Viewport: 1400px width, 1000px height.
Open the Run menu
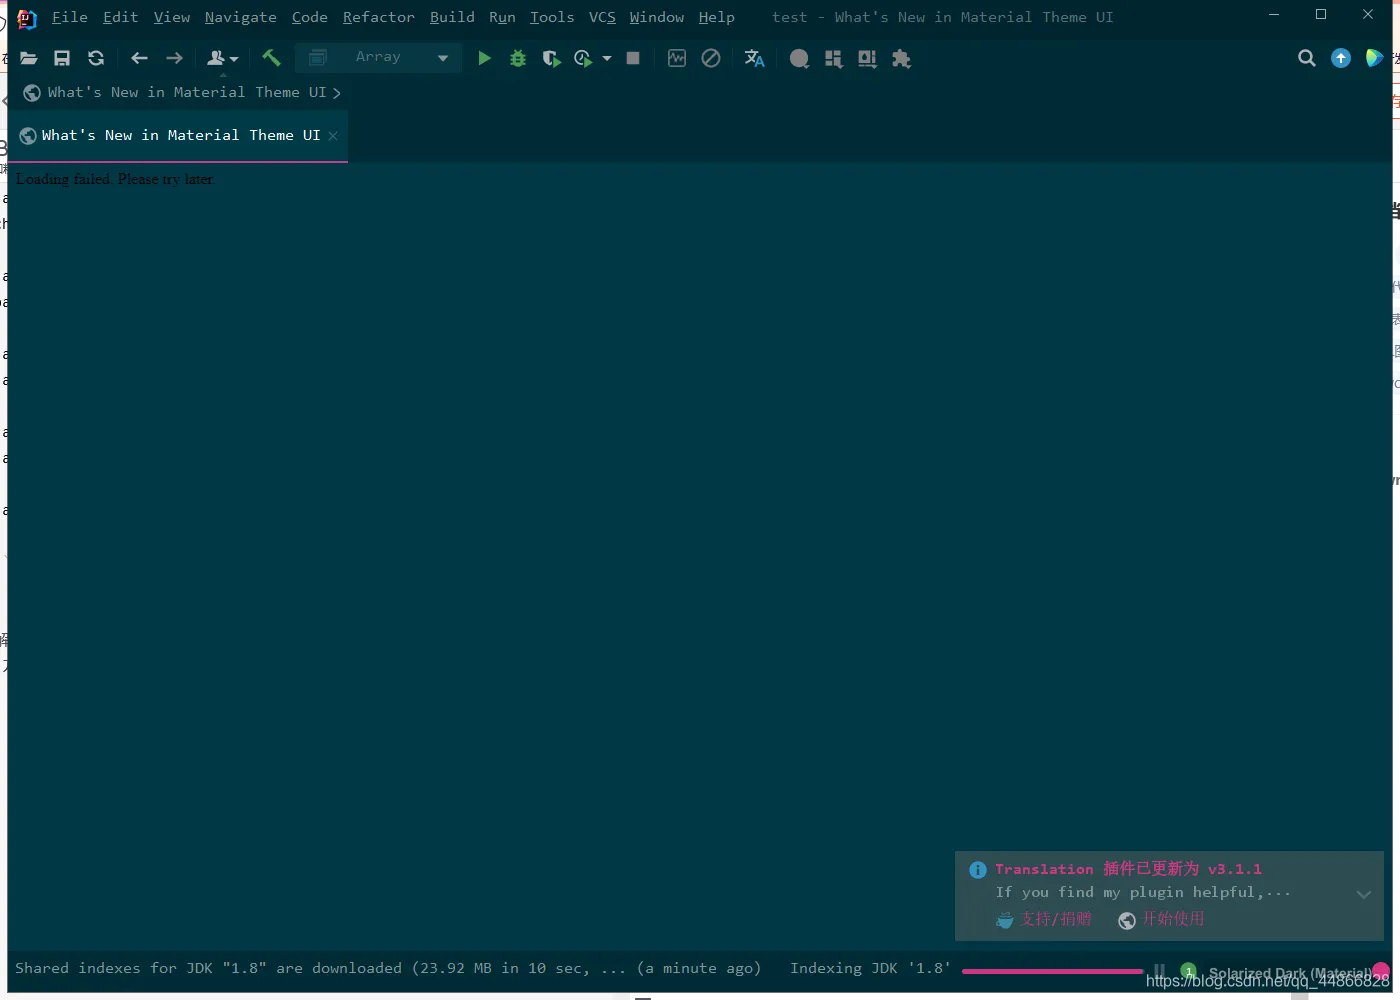(x=503, y=17)
